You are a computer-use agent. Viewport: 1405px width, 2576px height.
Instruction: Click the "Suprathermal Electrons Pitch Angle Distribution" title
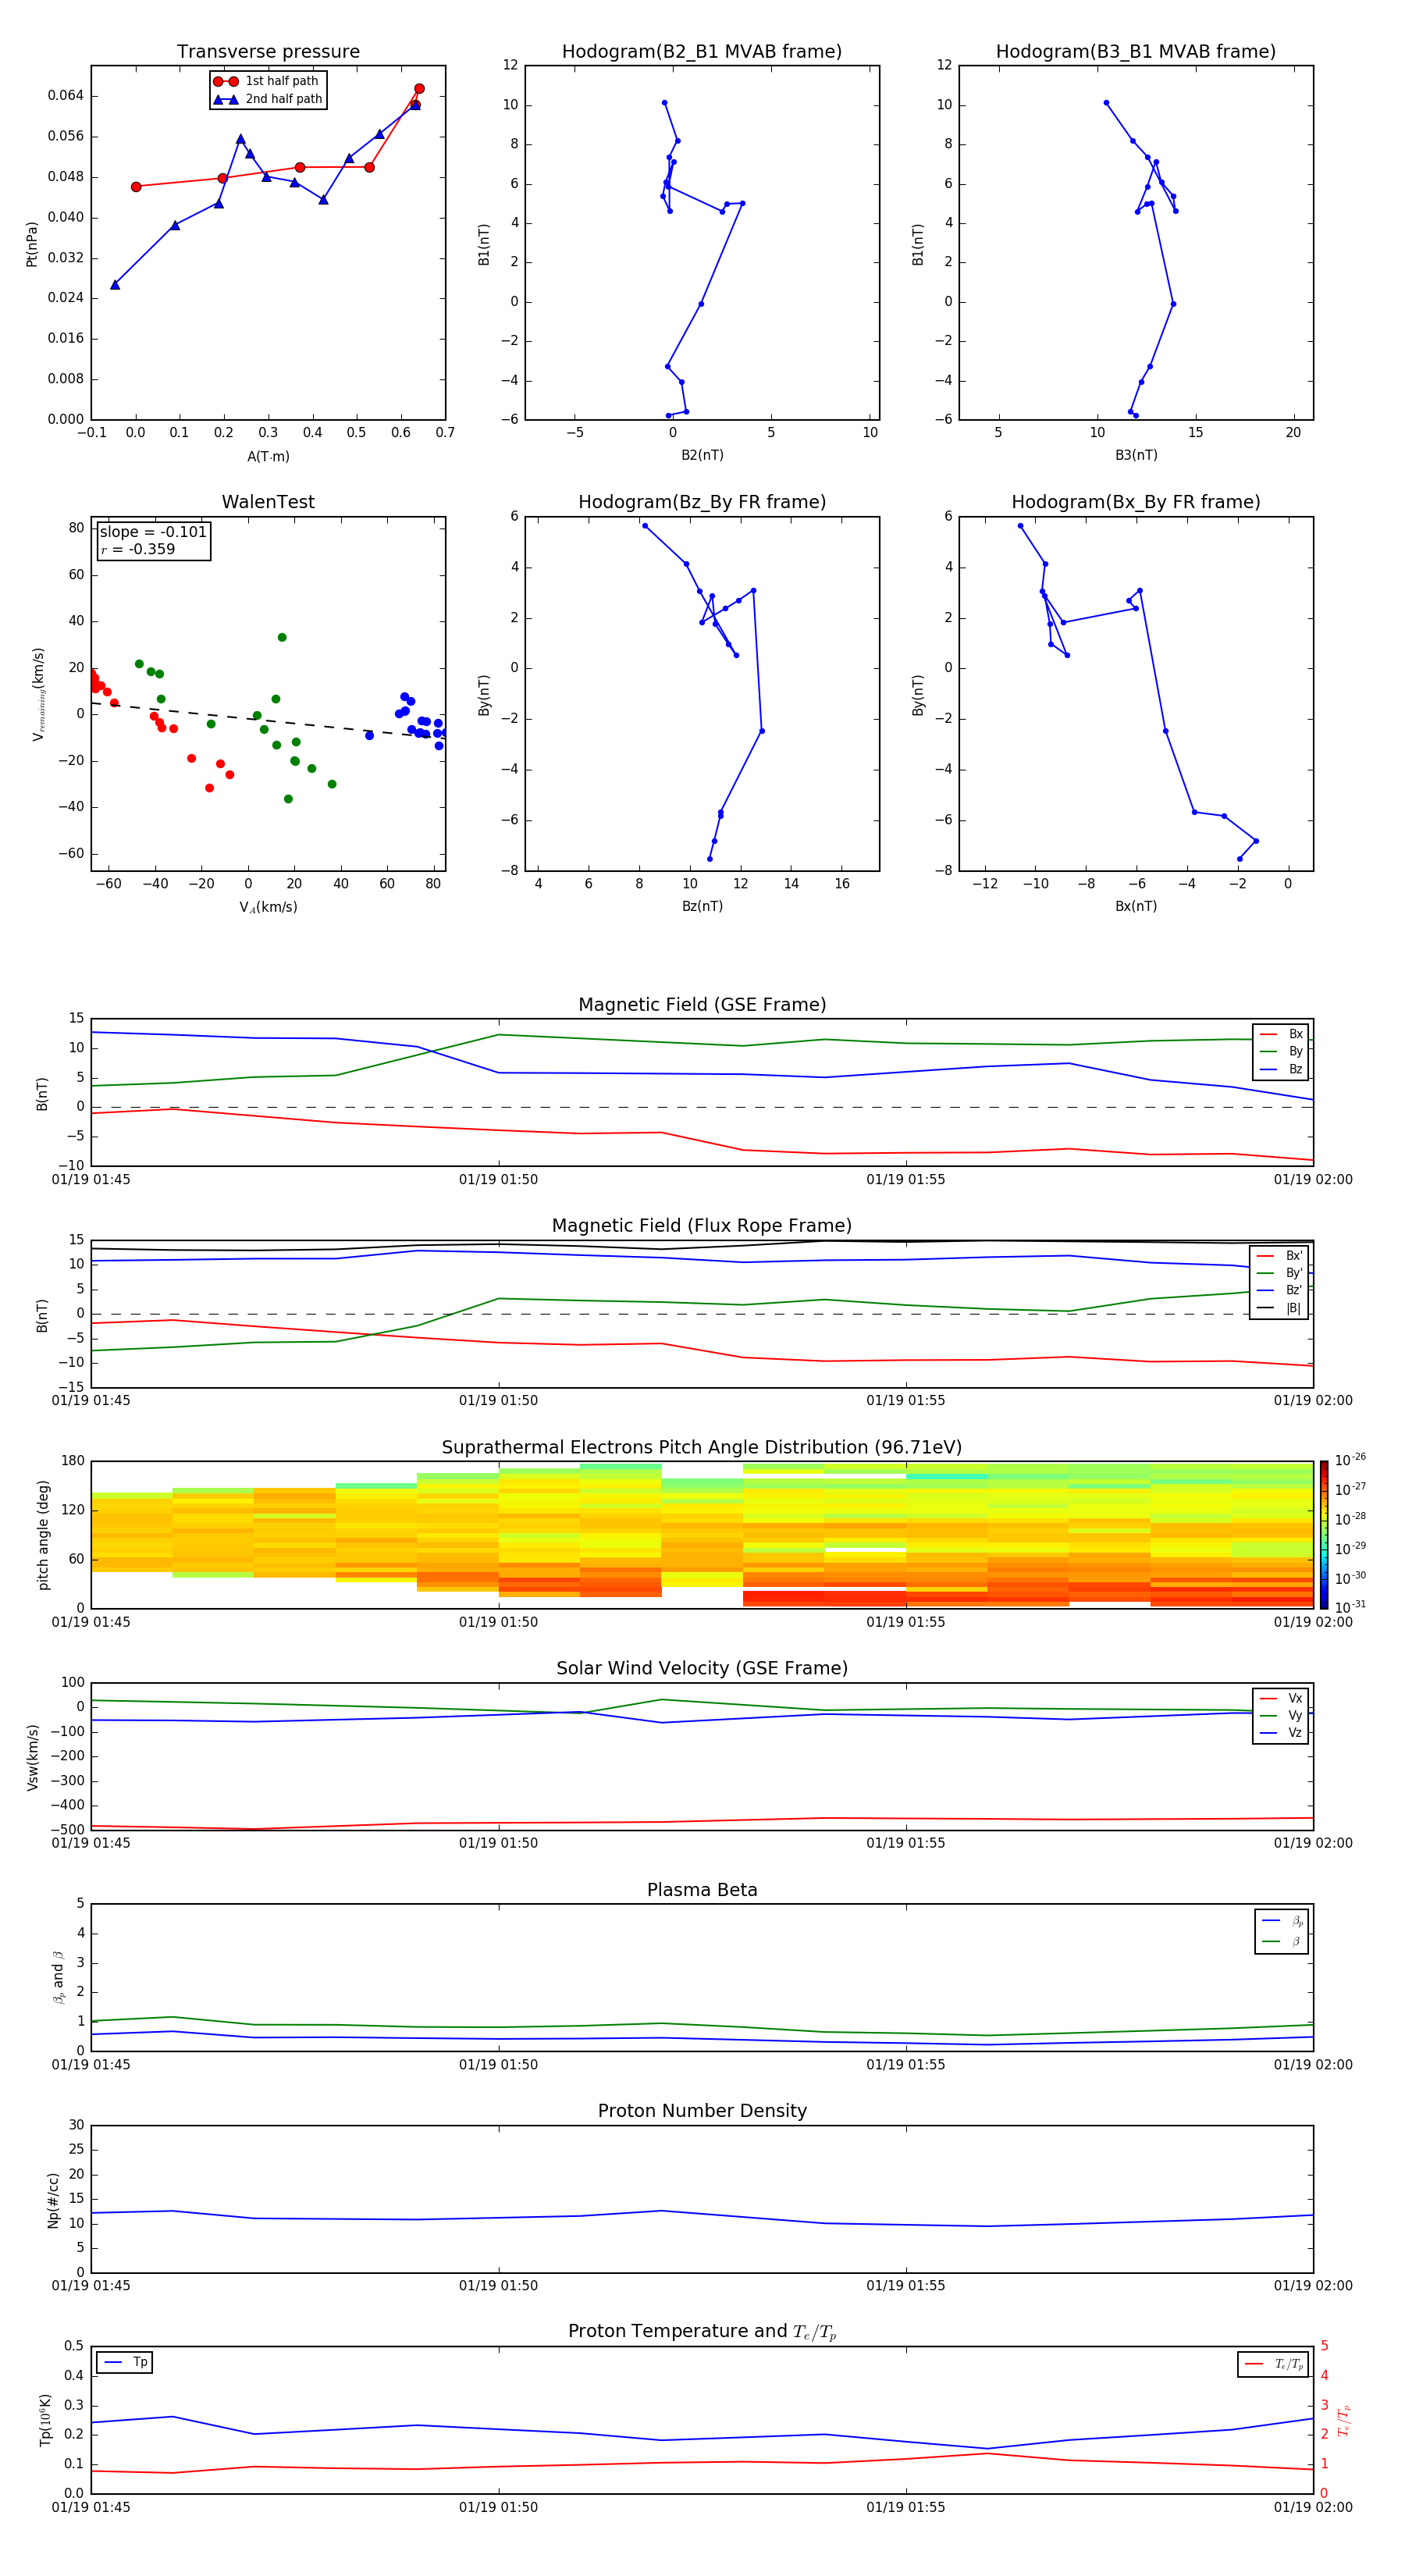701,1447
